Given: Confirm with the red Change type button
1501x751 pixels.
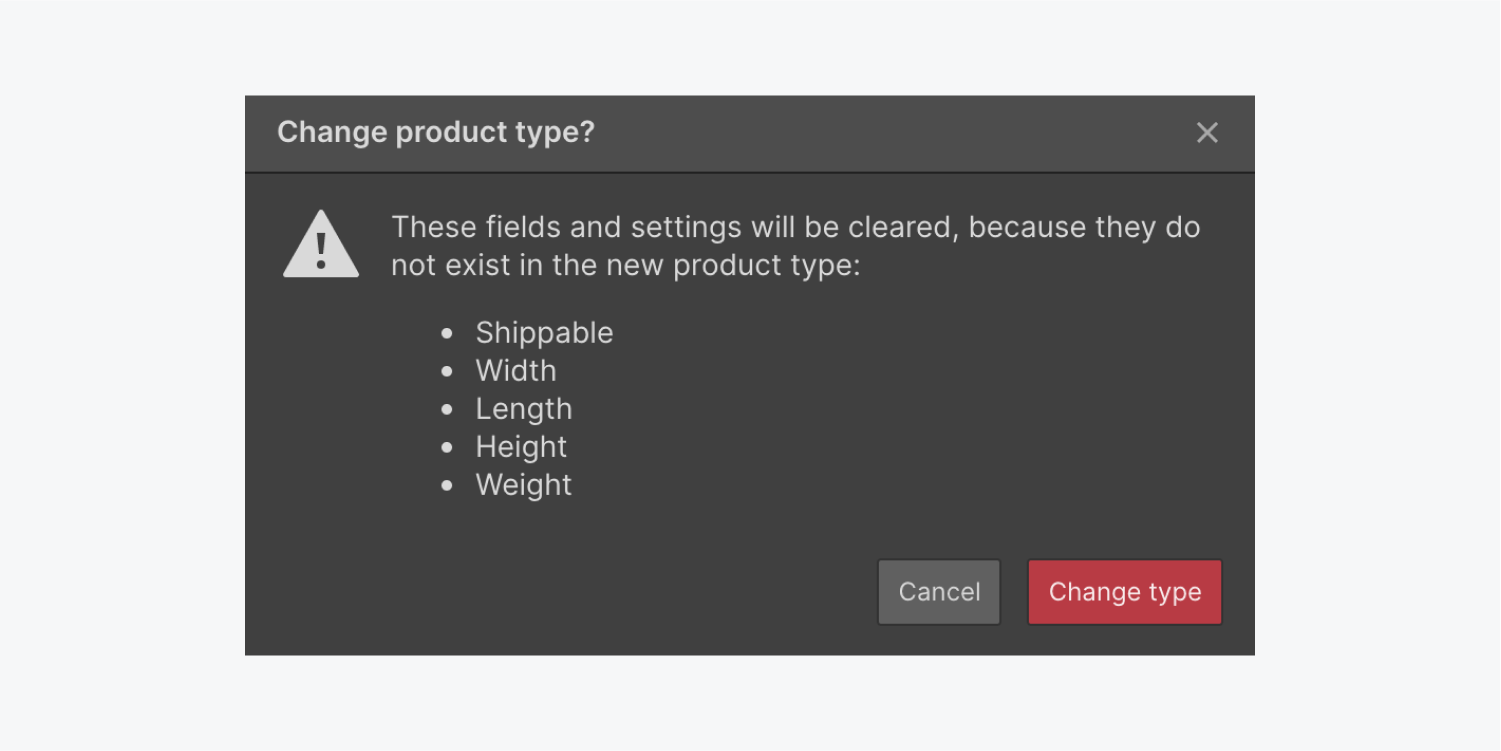Looking at the screenshot, I should click(x=1125, y=592).
